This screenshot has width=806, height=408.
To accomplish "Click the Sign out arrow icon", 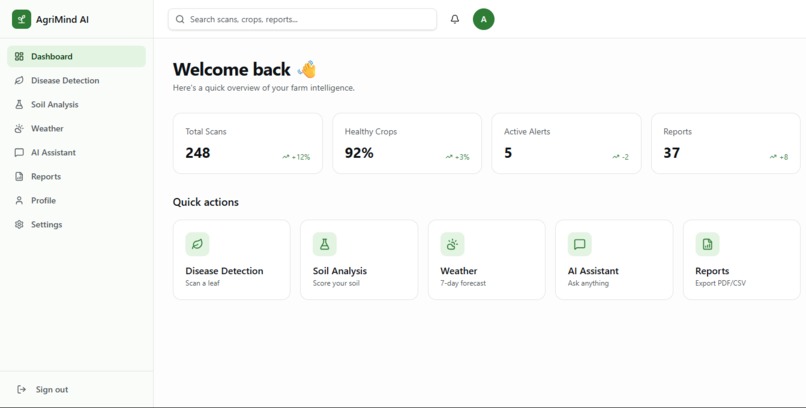I will tap(22, 390).
